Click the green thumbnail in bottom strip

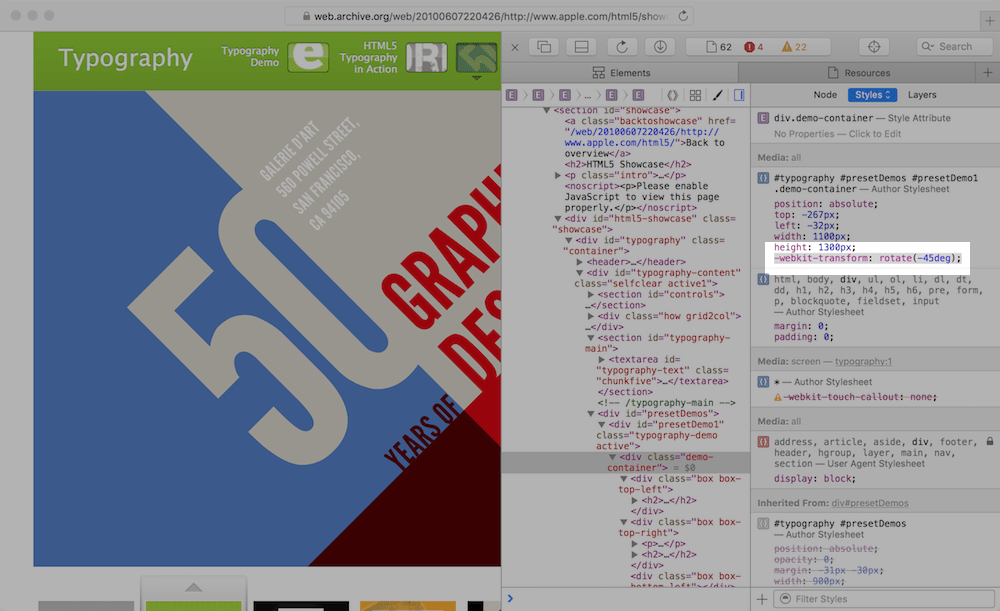(x=193, y=606)
